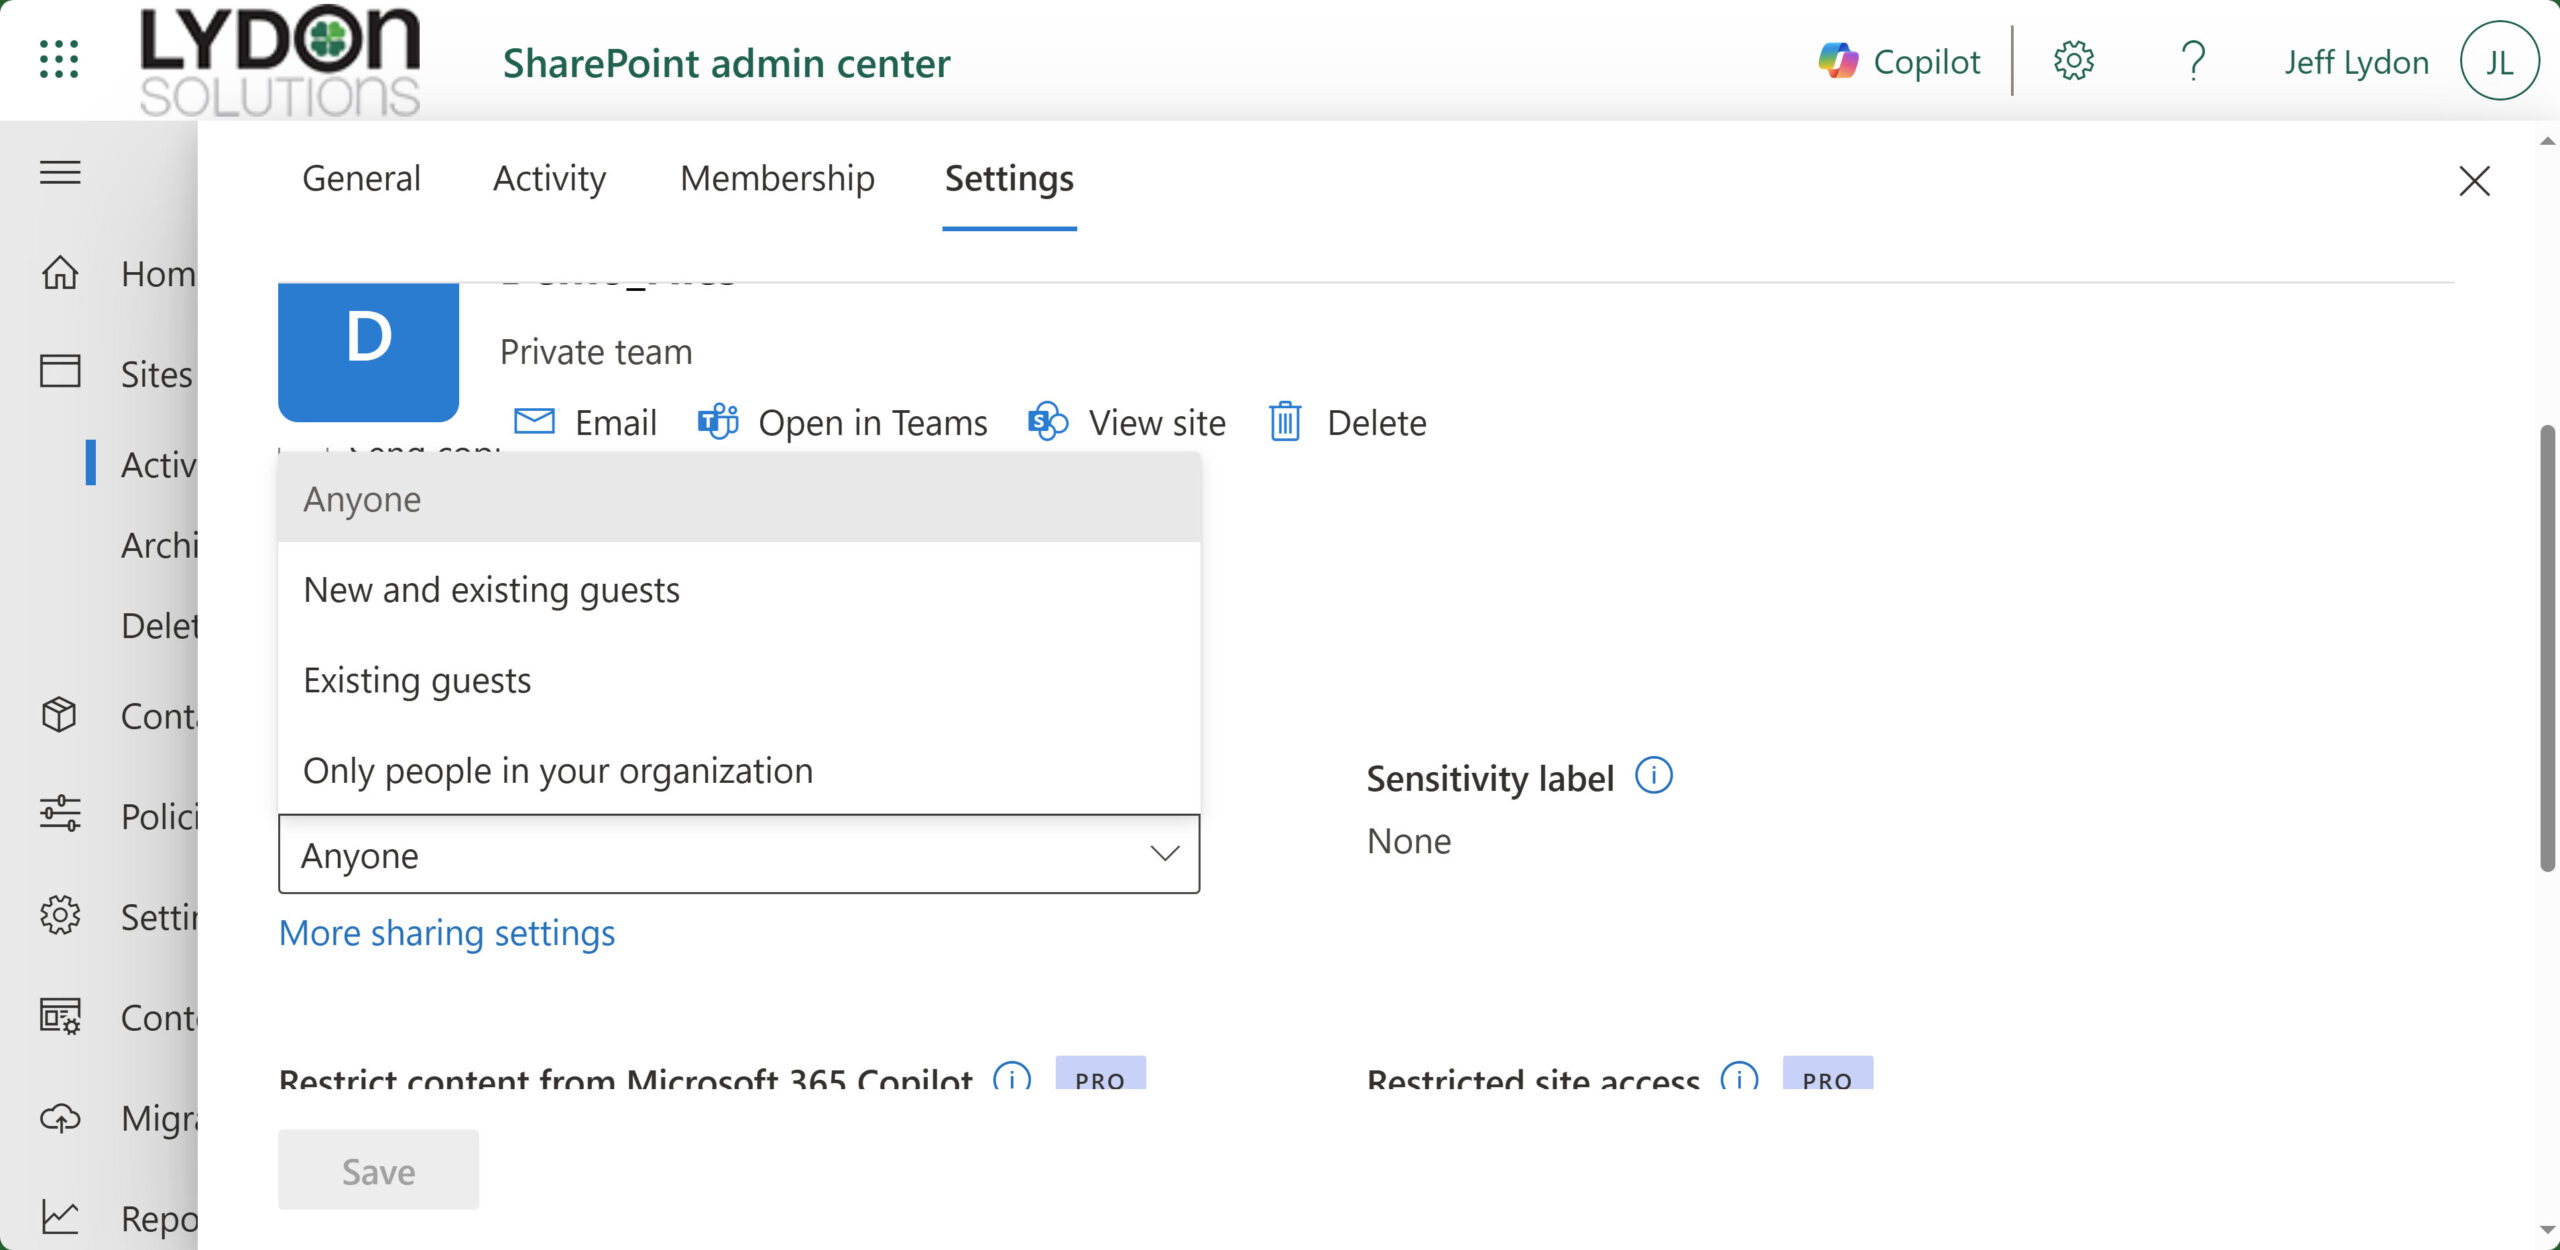The image size is (2560, 1250).
Task: Click the Teams icon beside Open in Teams
Action: [718, 422]
